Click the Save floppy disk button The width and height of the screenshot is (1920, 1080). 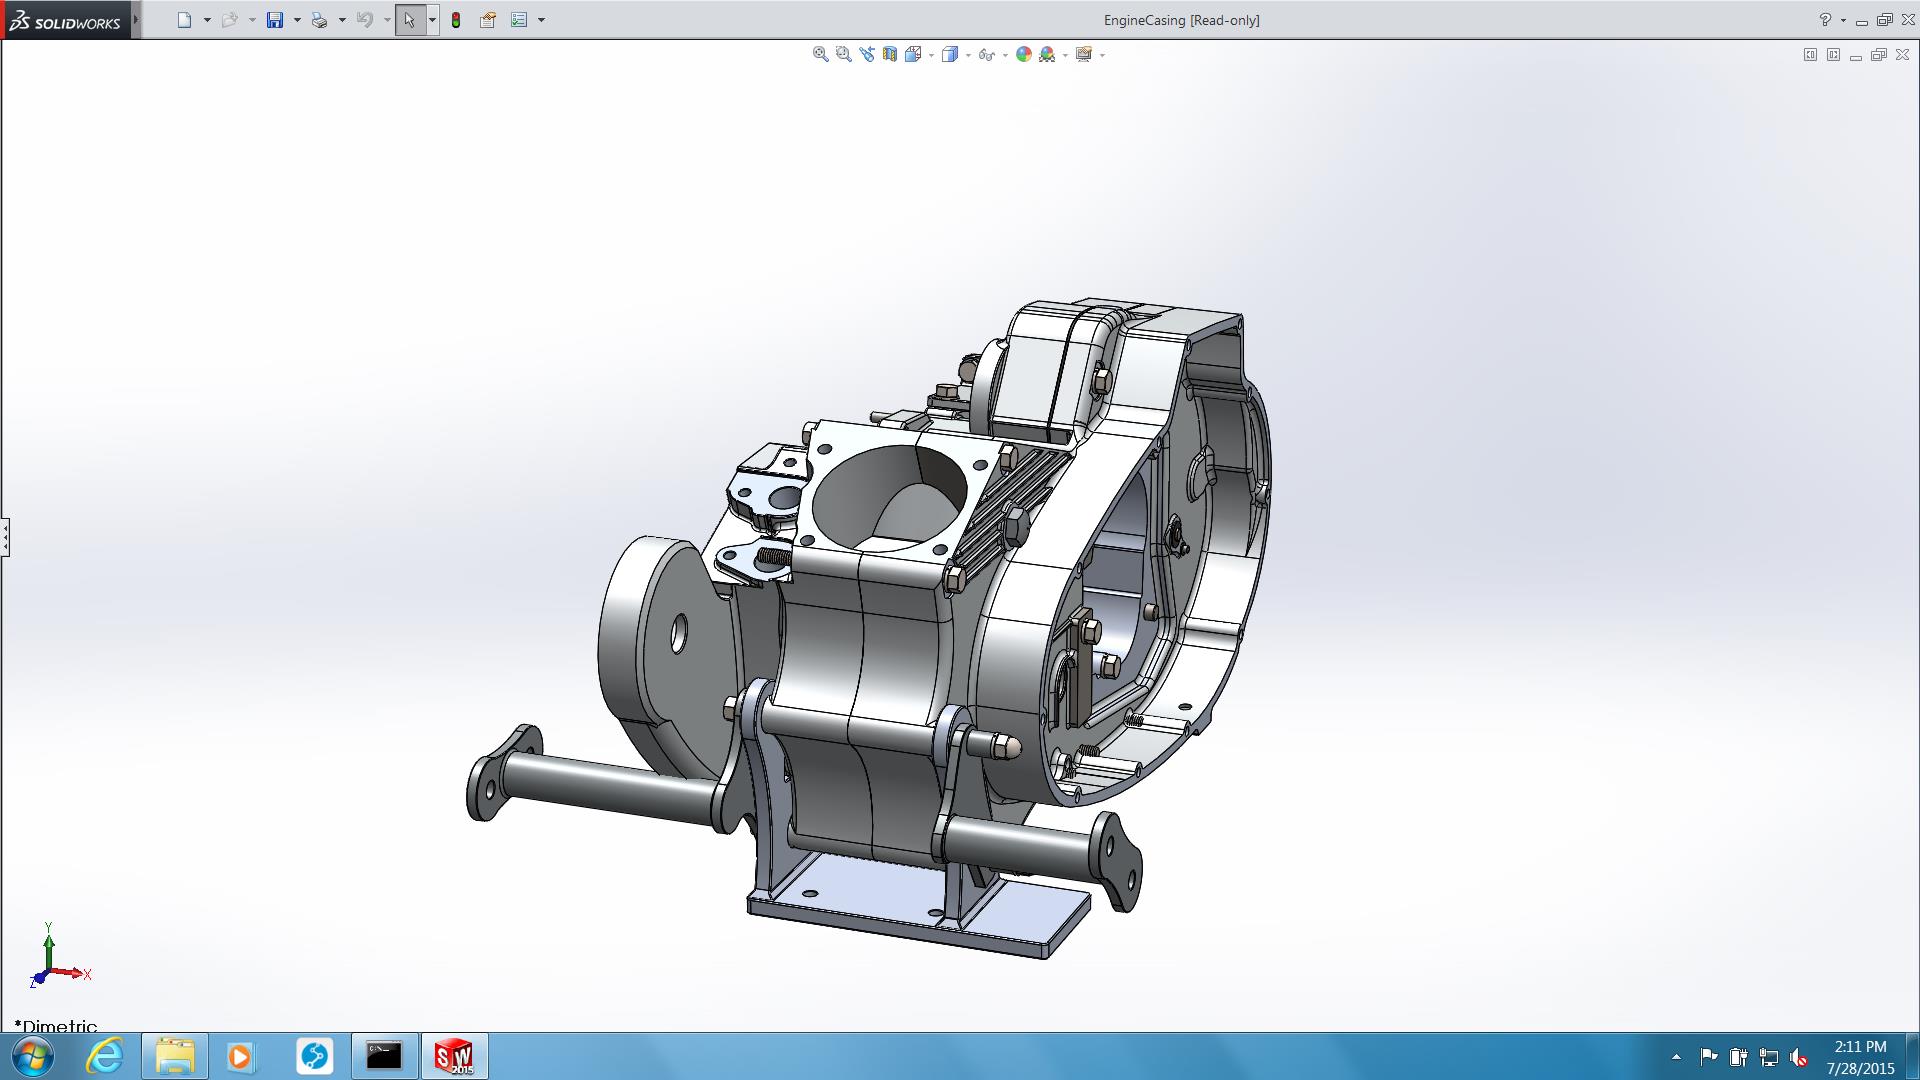[275, 20]
